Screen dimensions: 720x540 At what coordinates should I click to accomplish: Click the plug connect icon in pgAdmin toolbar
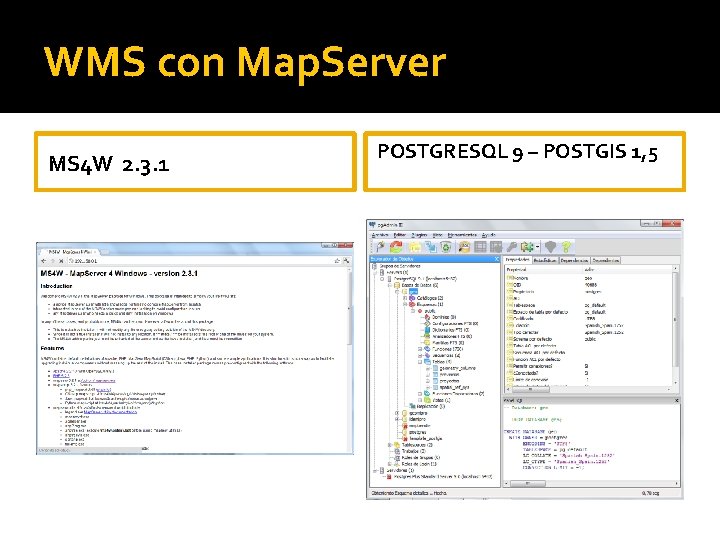[x=380, y=247]
